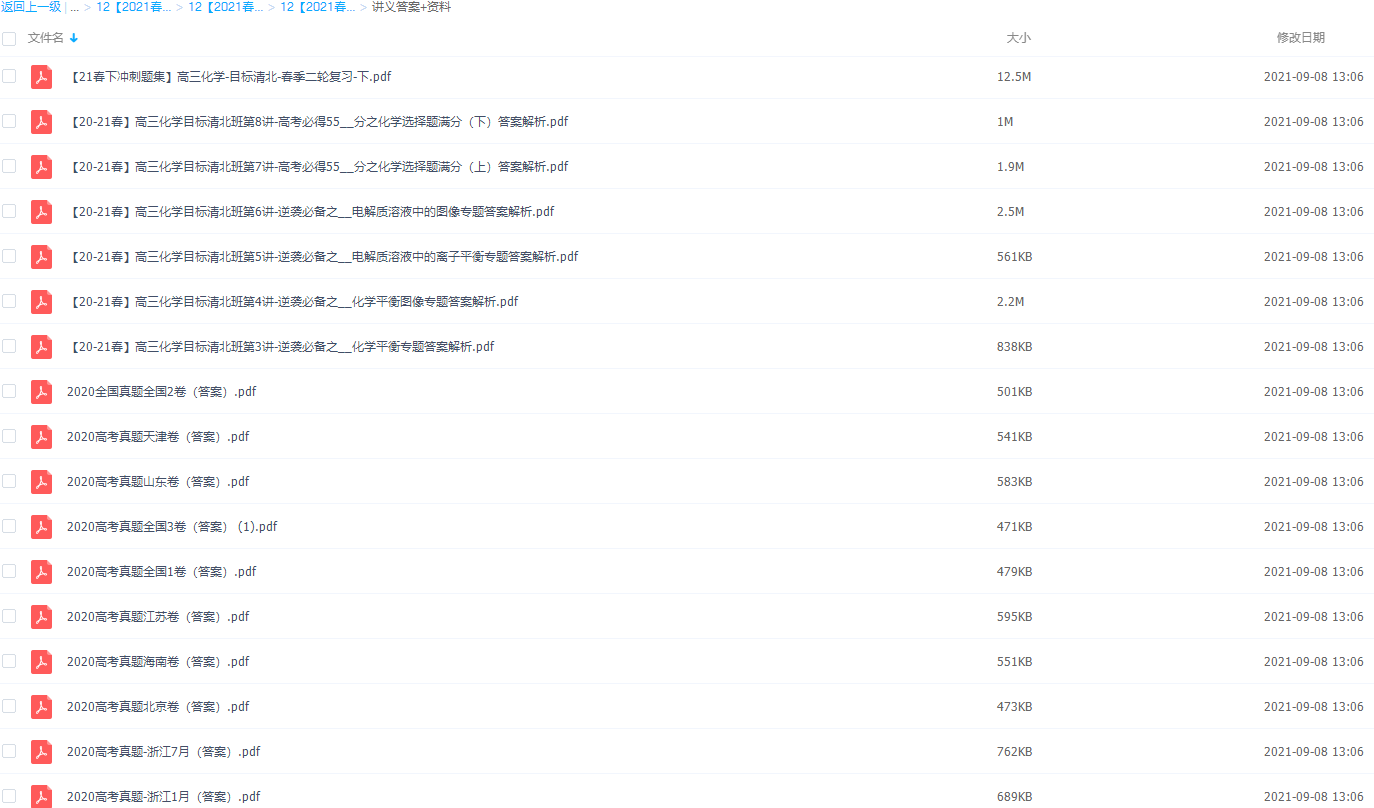Click PDF icon for 2020高考真题-浙江7月 file
Viewport: 1374px width, 808px height.
pyautogui.click(x=41, y=752)
